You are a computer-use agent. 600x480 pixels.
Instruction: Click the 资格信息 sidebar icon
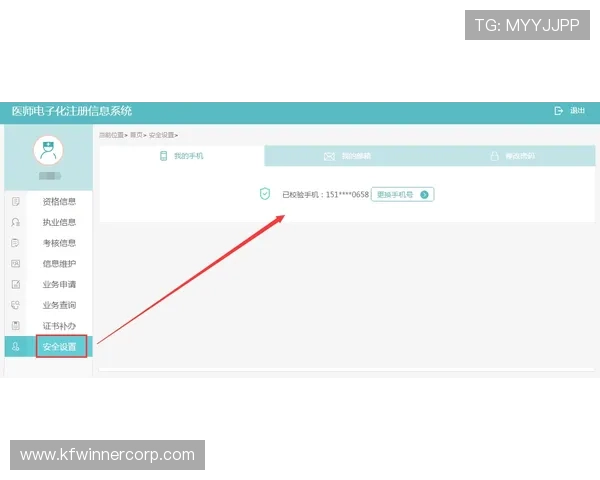pyautogui.click(x=16, y=201)
